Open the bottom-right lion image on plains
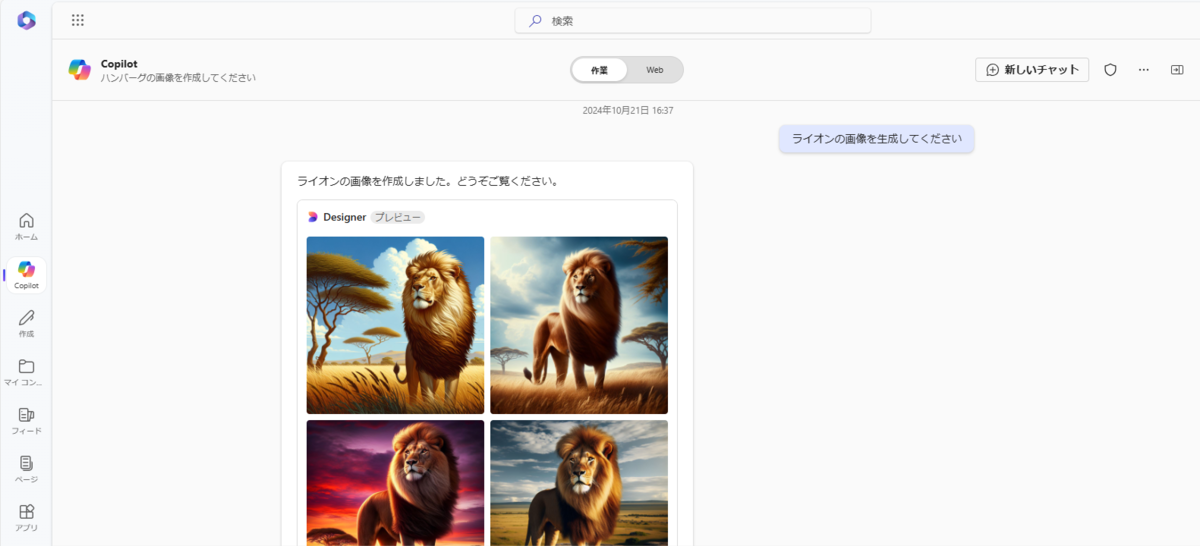This screenshot has width=1200, height=546. point(579,483)
